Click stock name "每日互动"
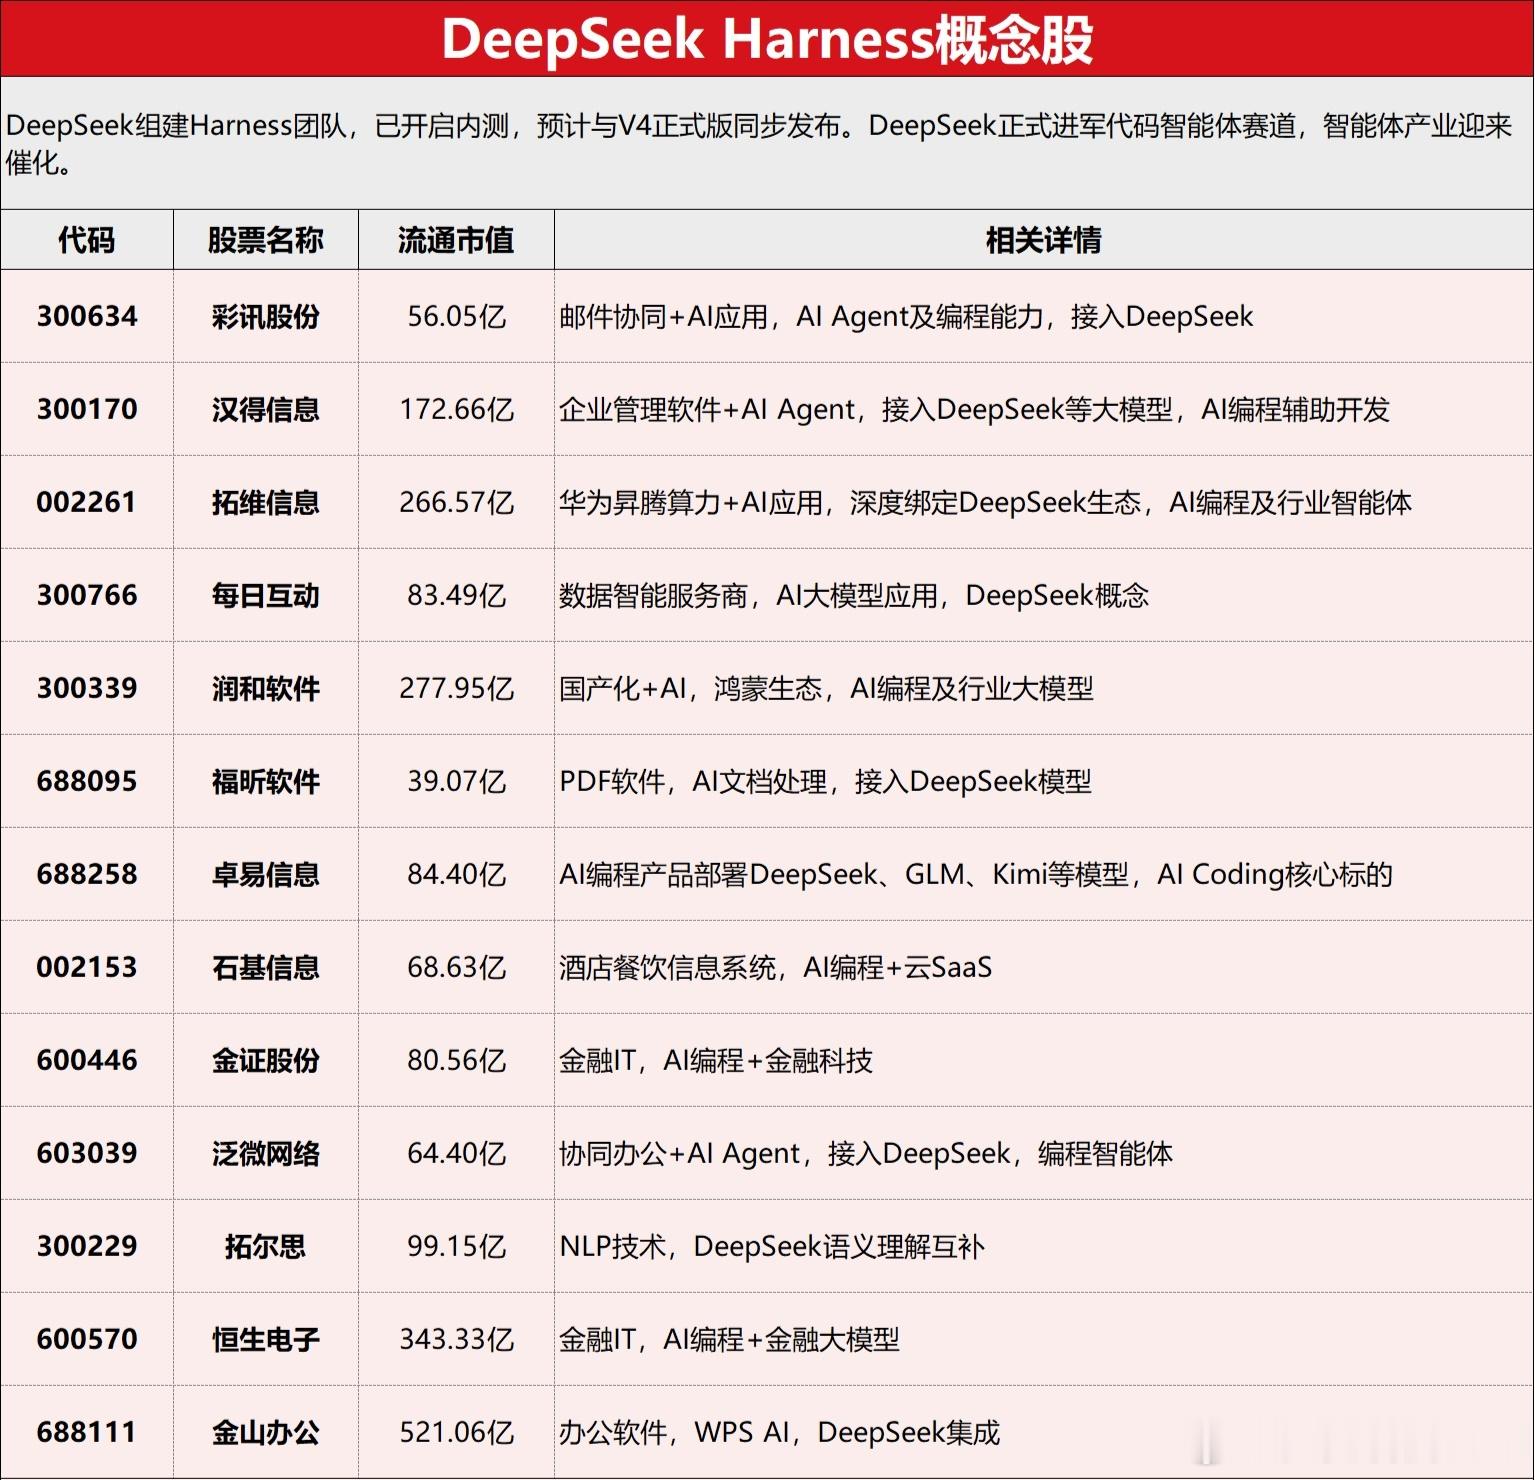This screenshot has width=1535, height=1480. pyautogui.click(x=266, y=595)
